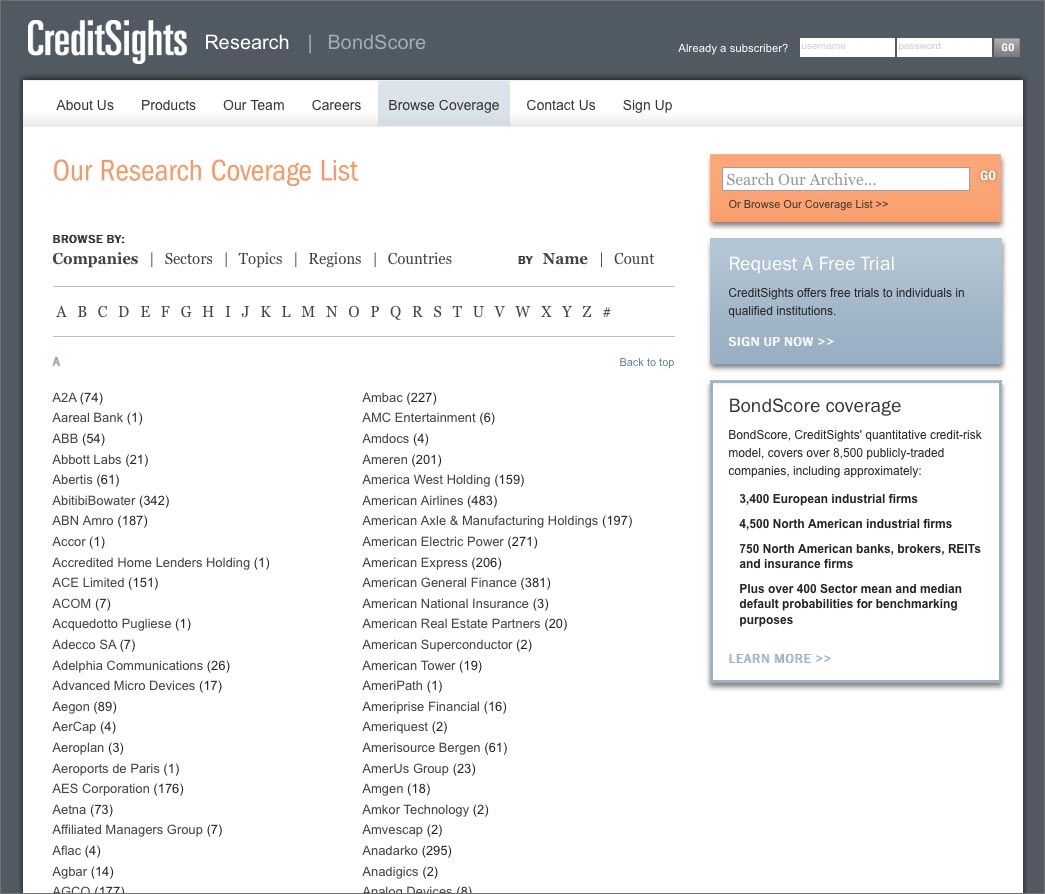Jump to letter G in alphabet index
Viewport: 1045px width, 894px height.
point(186,312)
